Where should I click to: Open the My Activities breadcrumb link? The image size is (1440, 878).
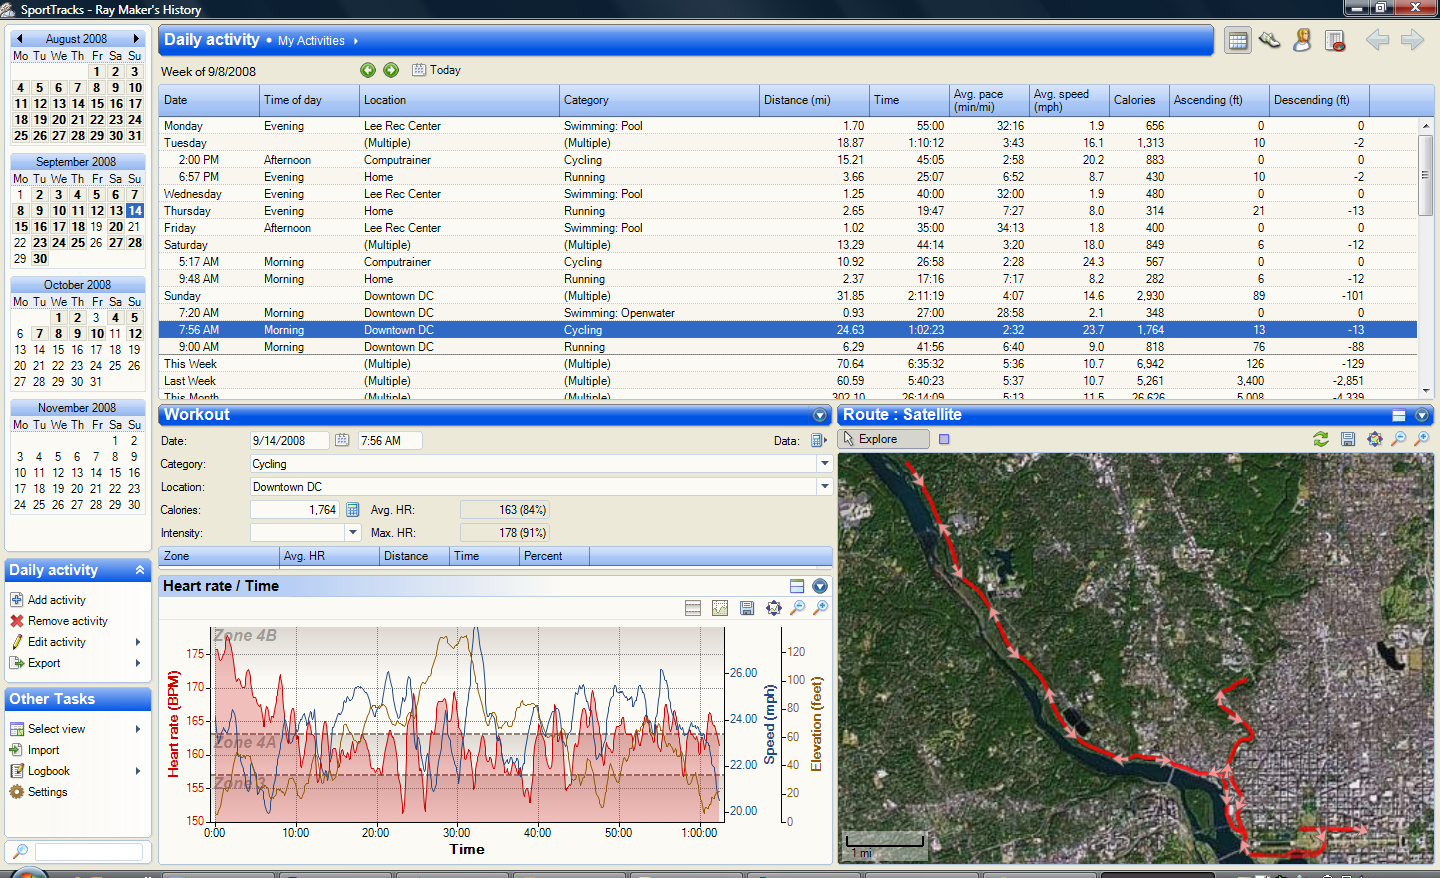(x=311, y=41)
